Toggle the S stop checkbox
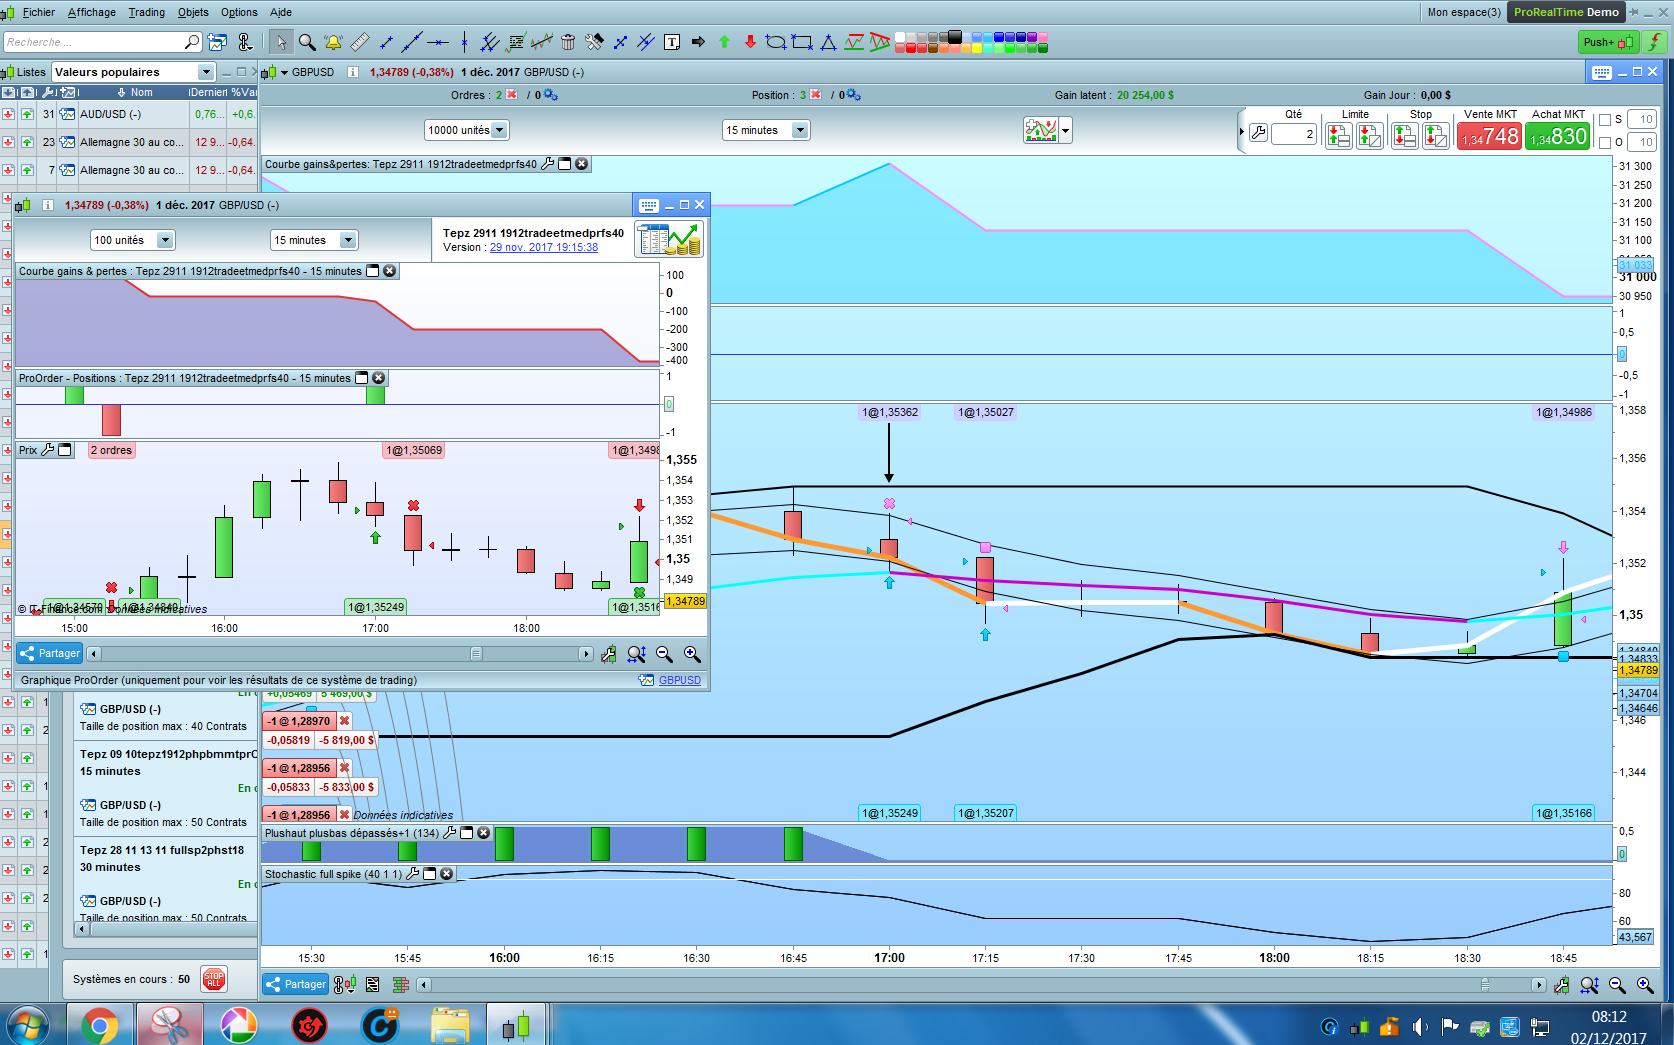Screen dimensions: 1674x1045 tap(1605, 120)
